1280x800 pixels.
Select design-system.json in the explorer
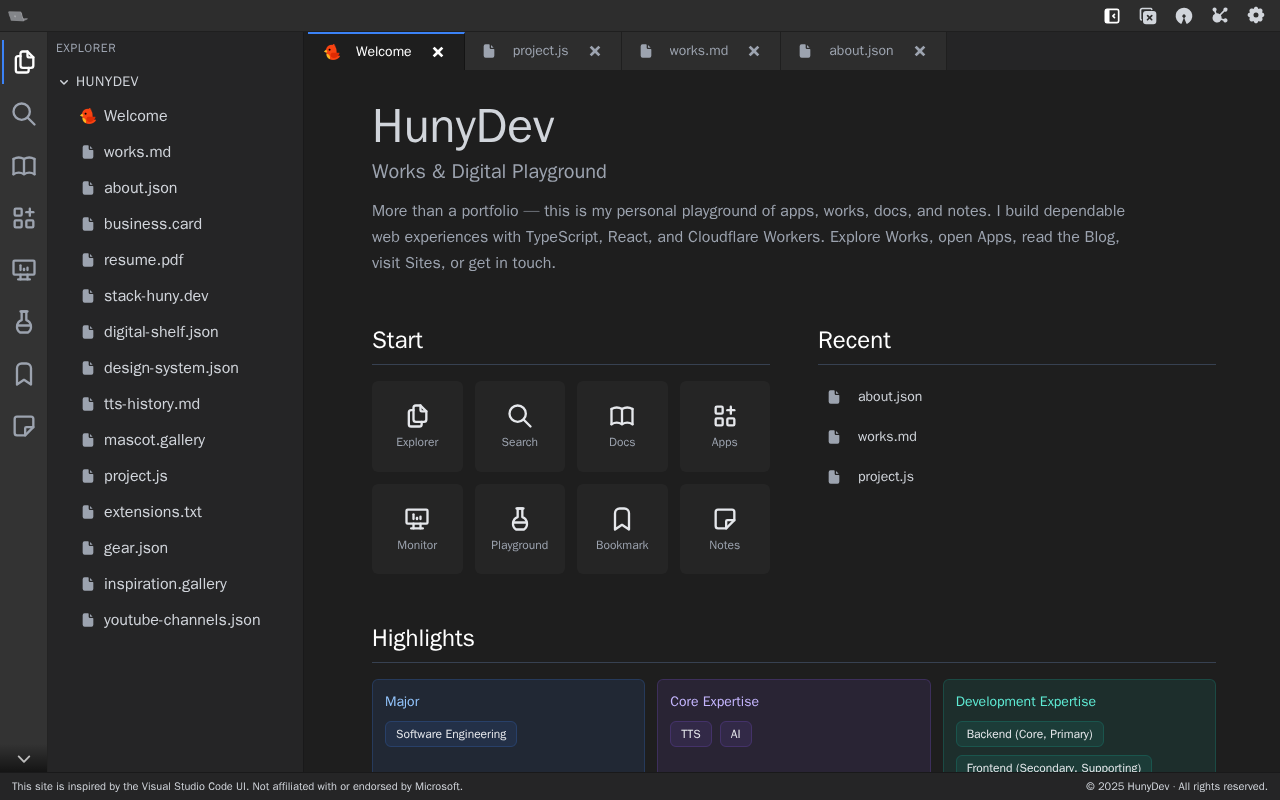171,368
